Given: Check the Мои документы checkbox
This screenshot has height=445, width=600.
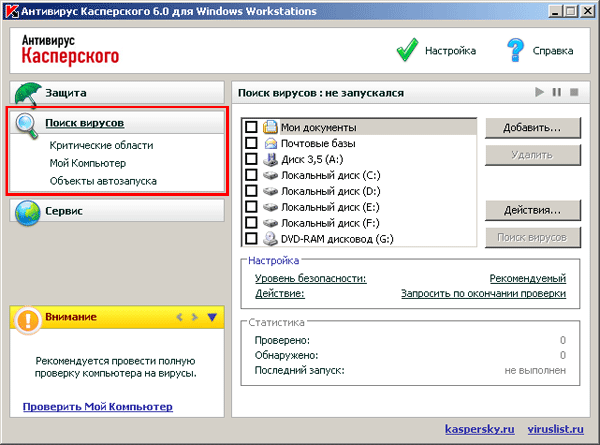Looking at the screenshot, I should point(251,127).
